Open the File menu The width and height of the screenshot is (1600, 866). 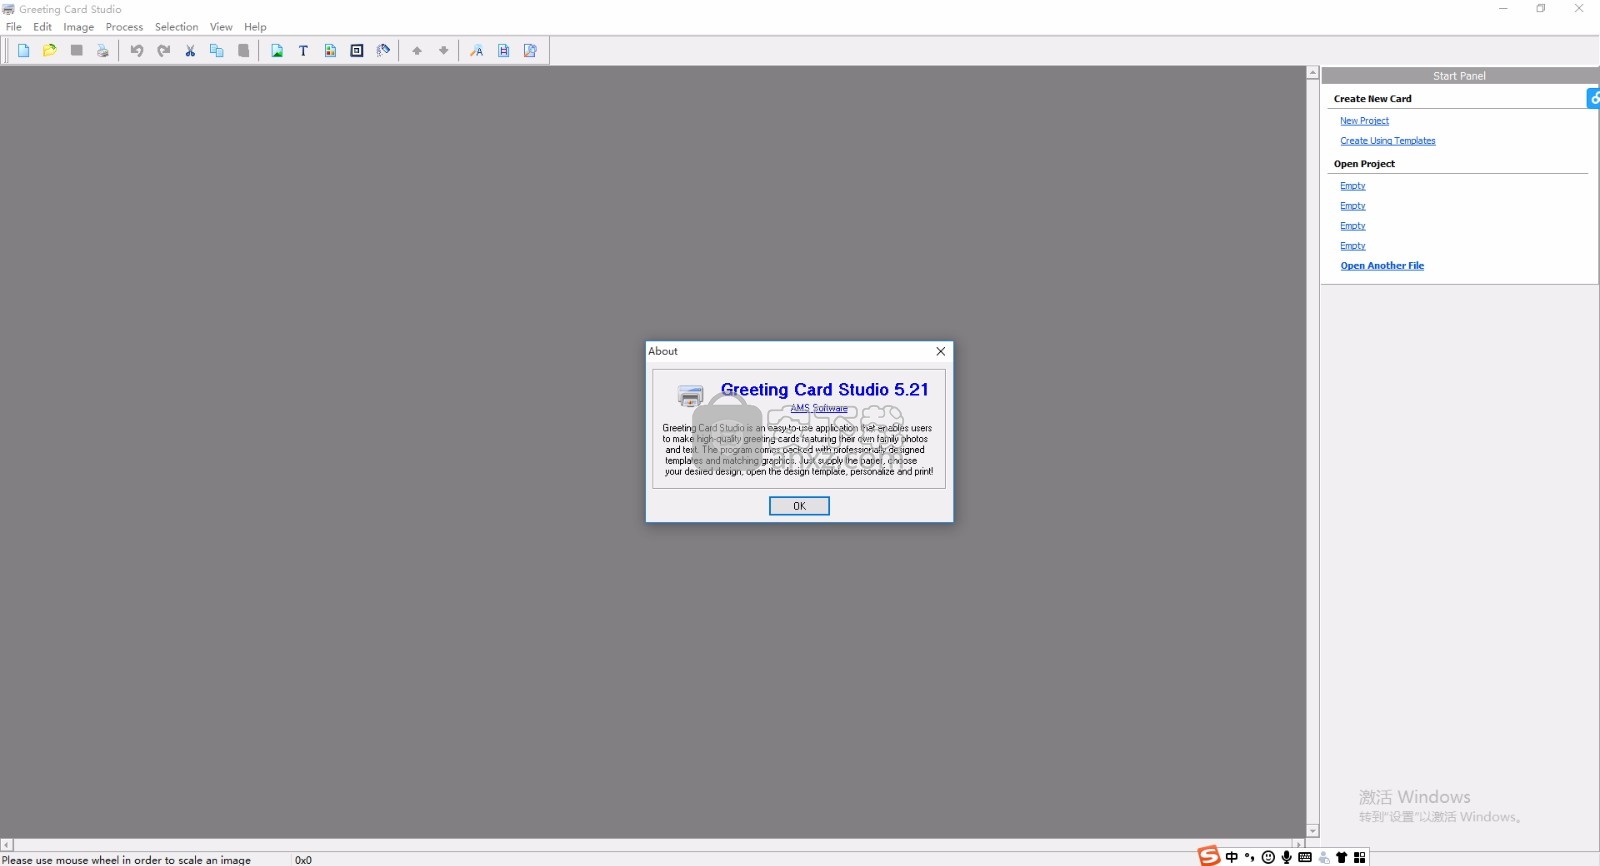coord(14,27)
